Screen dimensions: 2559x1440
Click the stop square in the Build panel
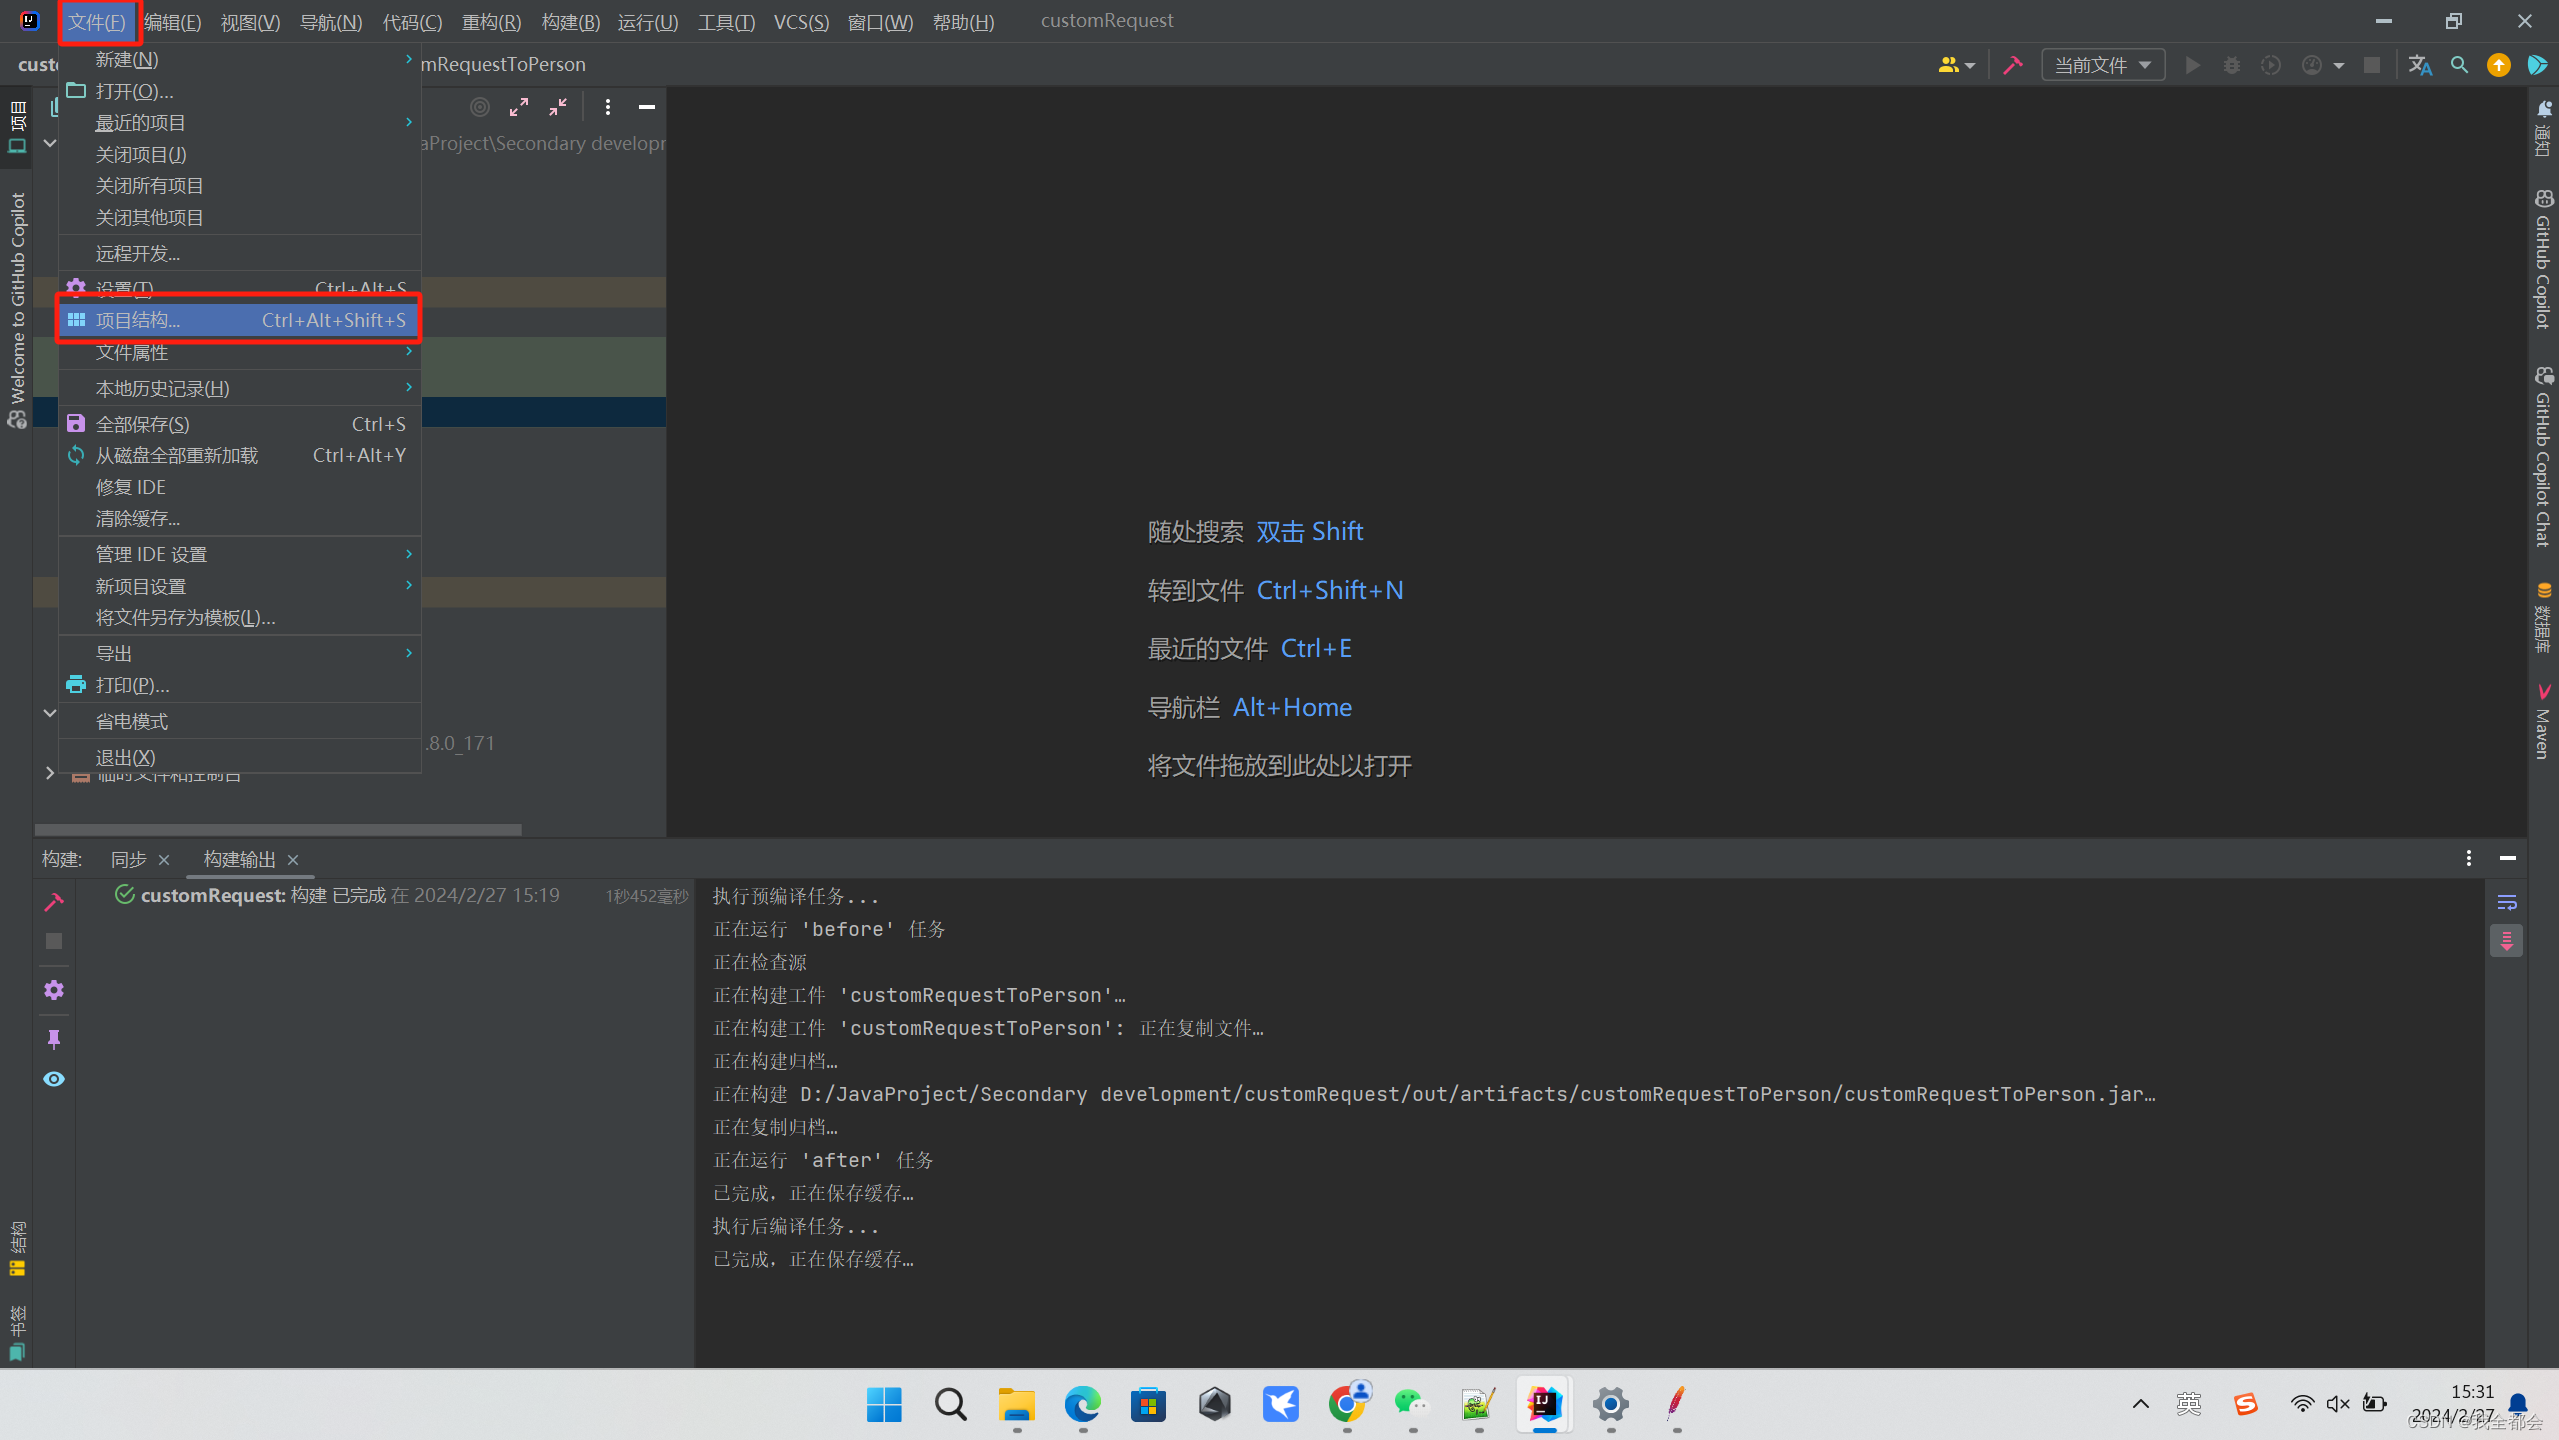[x=54, y=941]
